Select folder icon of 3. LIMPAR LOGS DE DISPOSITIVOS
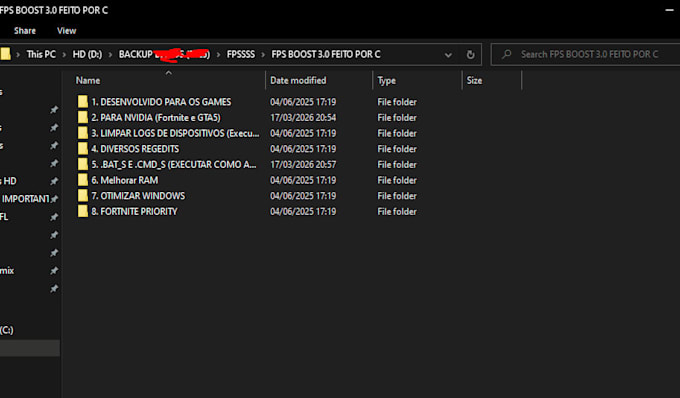 [x=82, y=133]
